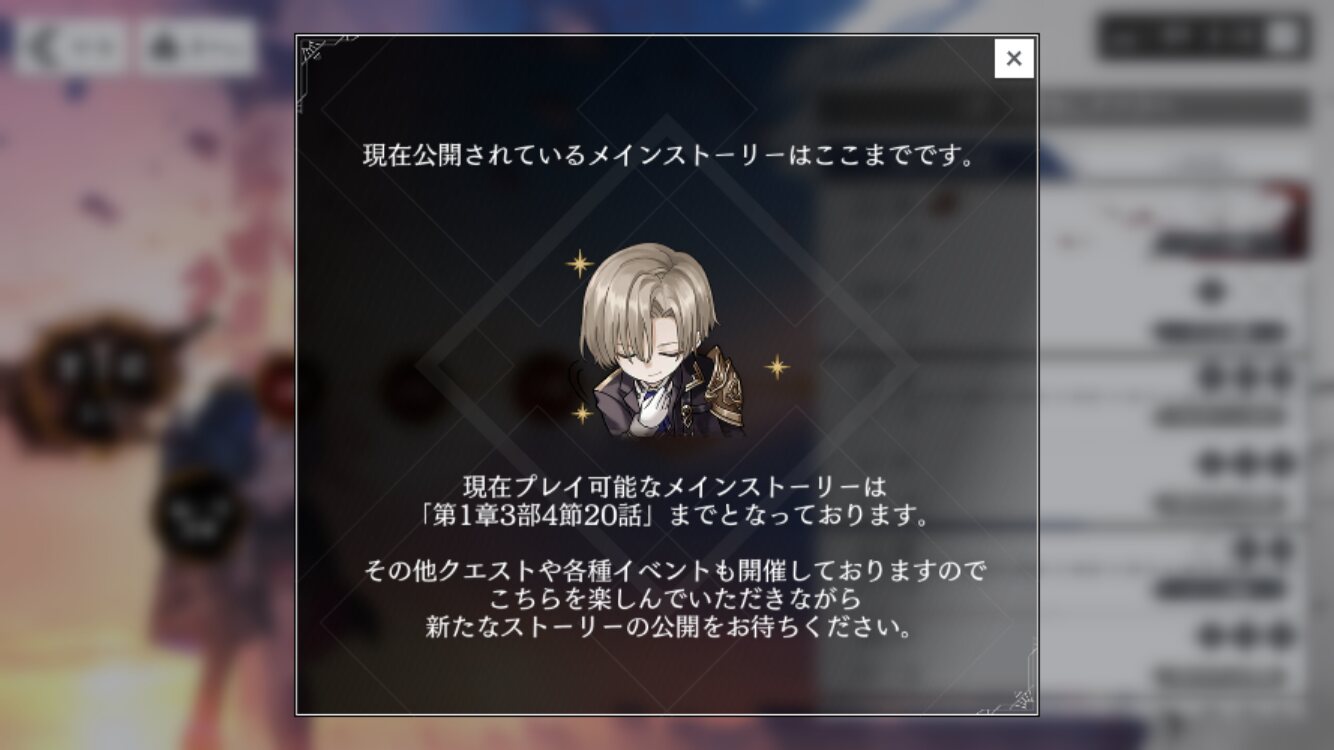Viewport: 1334px width, 750px height.
Task: Click the line こちらを楽しんでいただきながら
Action: coord(675,600)
